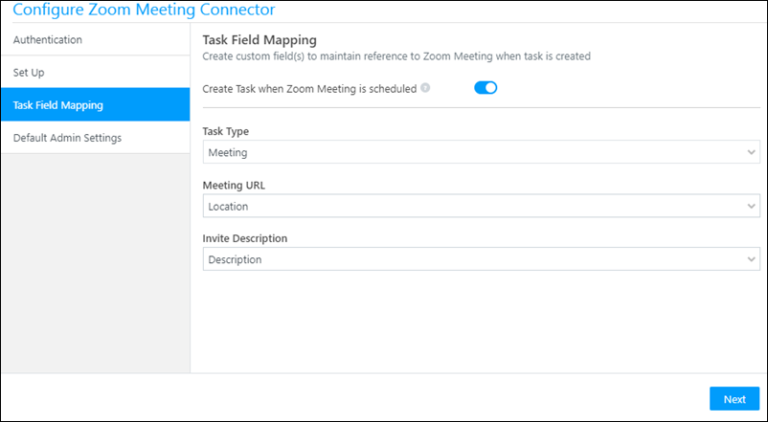
Task: Click the info icon beside Create Task label
Action: tap(425, 88)
